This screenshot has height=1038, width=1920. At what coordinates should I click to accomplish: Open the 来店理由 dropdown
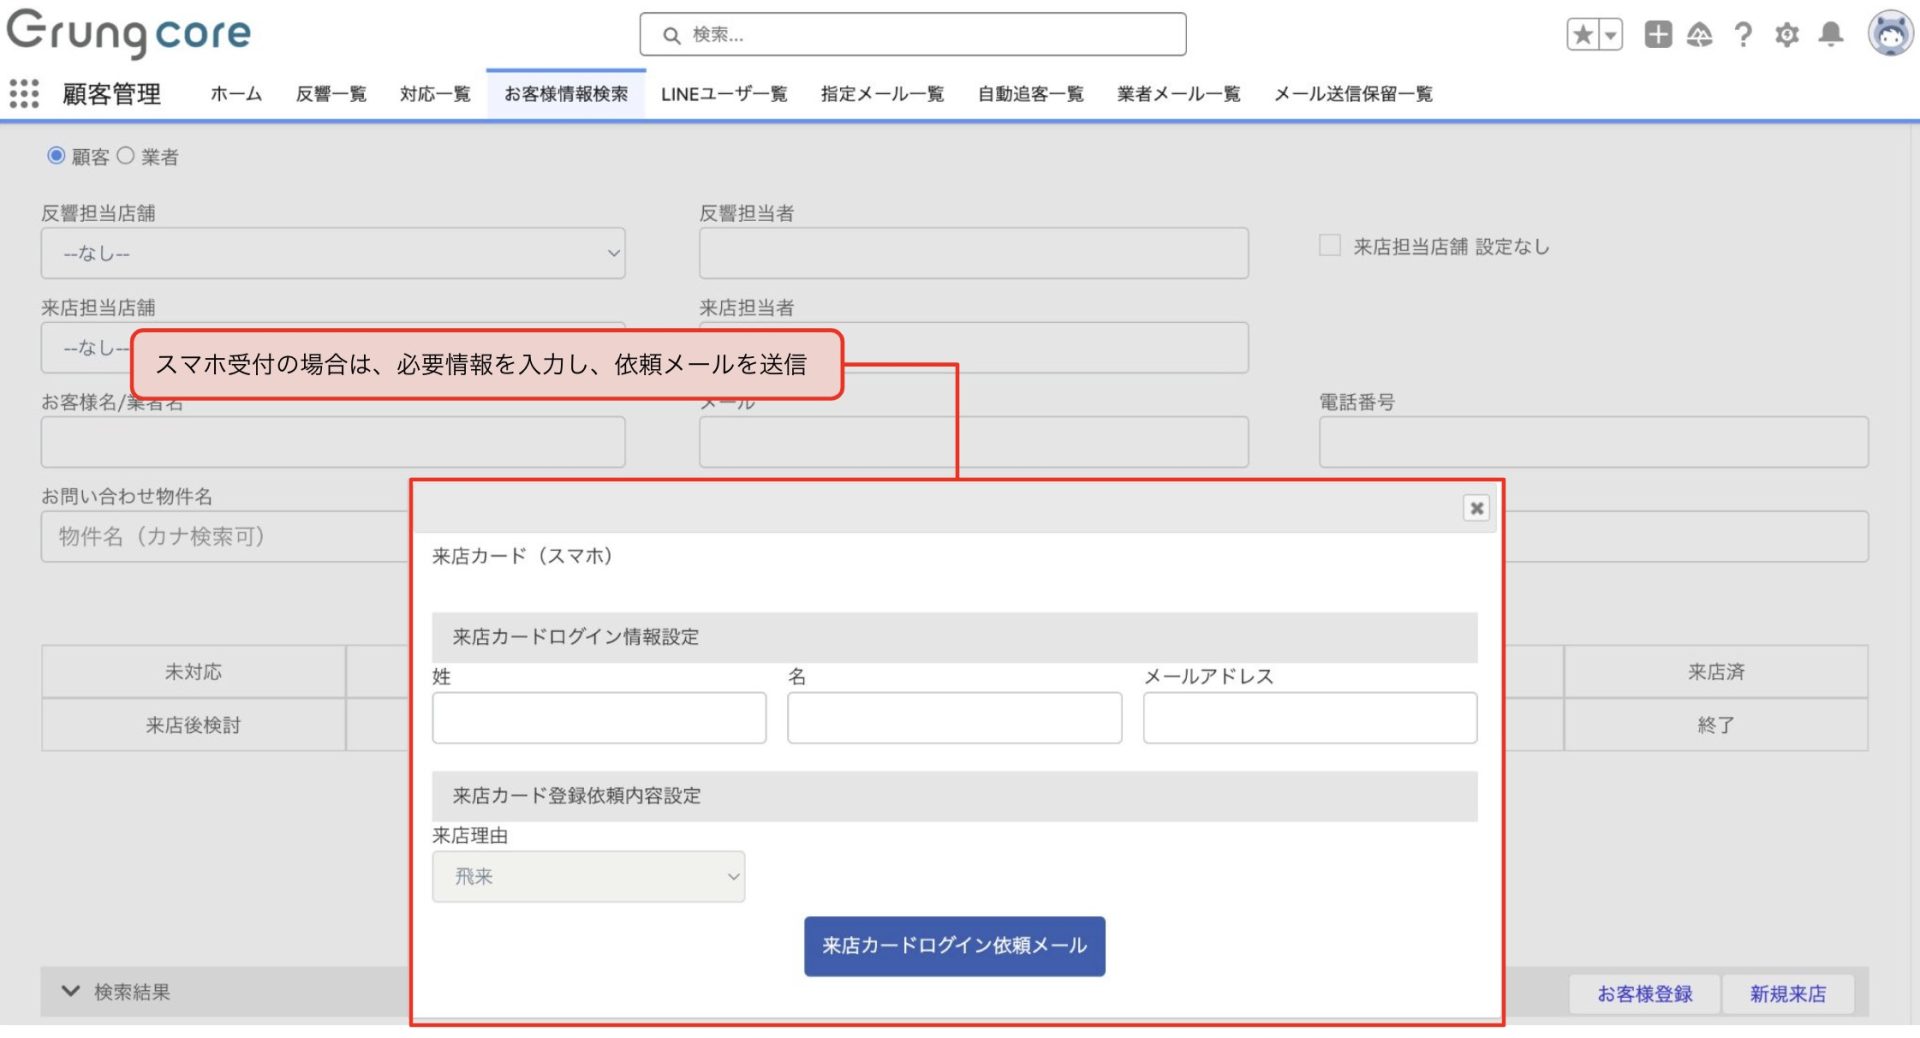pyautogui.click(x=588, y=877)
